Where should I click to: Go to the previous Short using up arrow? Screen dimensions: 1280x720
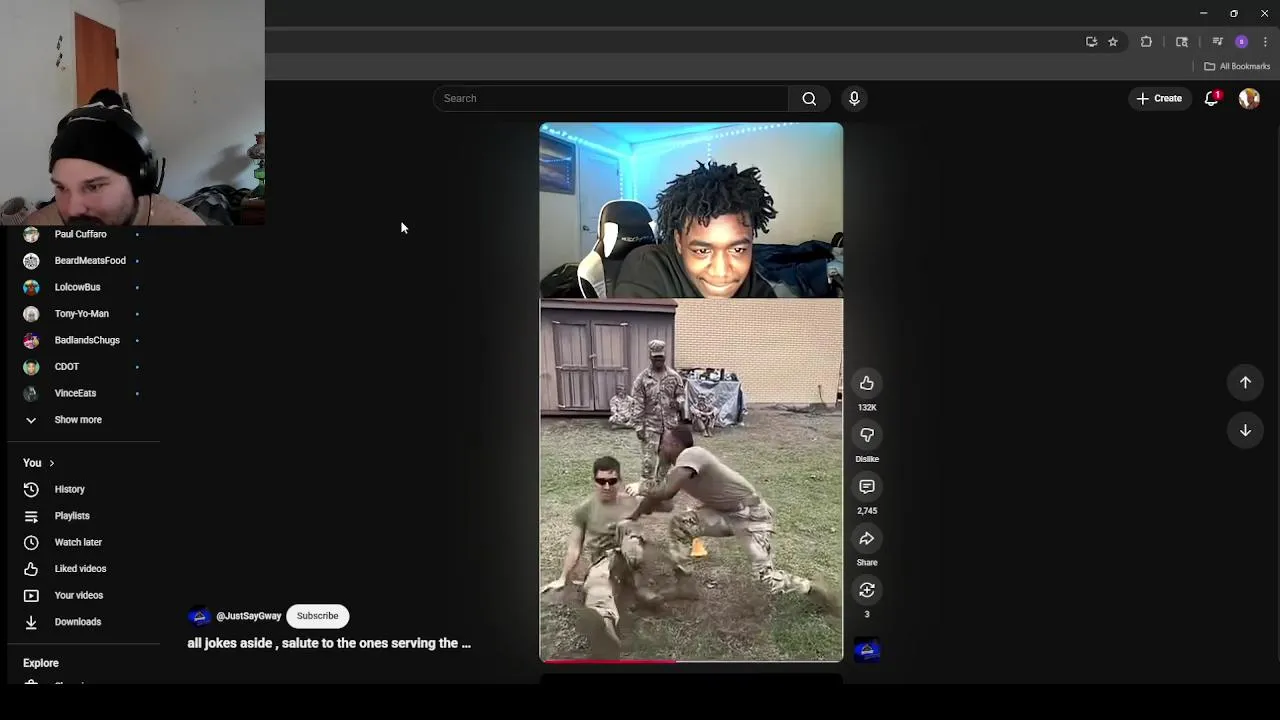click(1245, 382)
